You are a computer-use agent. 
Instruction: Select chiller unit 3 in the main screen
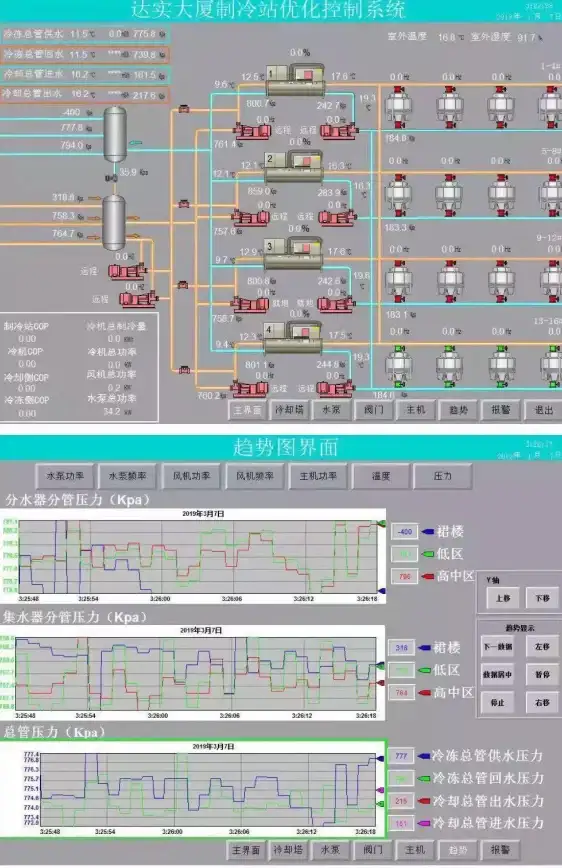click(x=293, y=254)
